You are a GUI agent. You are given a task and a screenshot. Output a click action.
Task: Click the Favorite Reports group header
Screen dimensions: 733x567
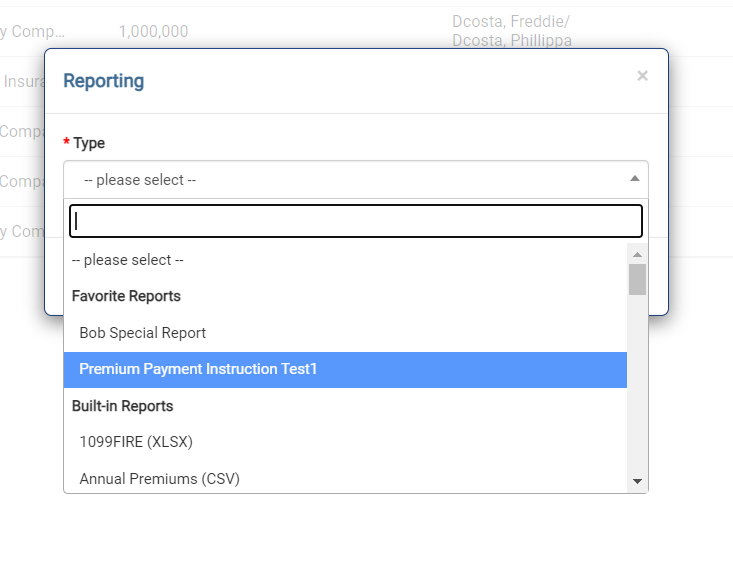(x=126, y=296)
